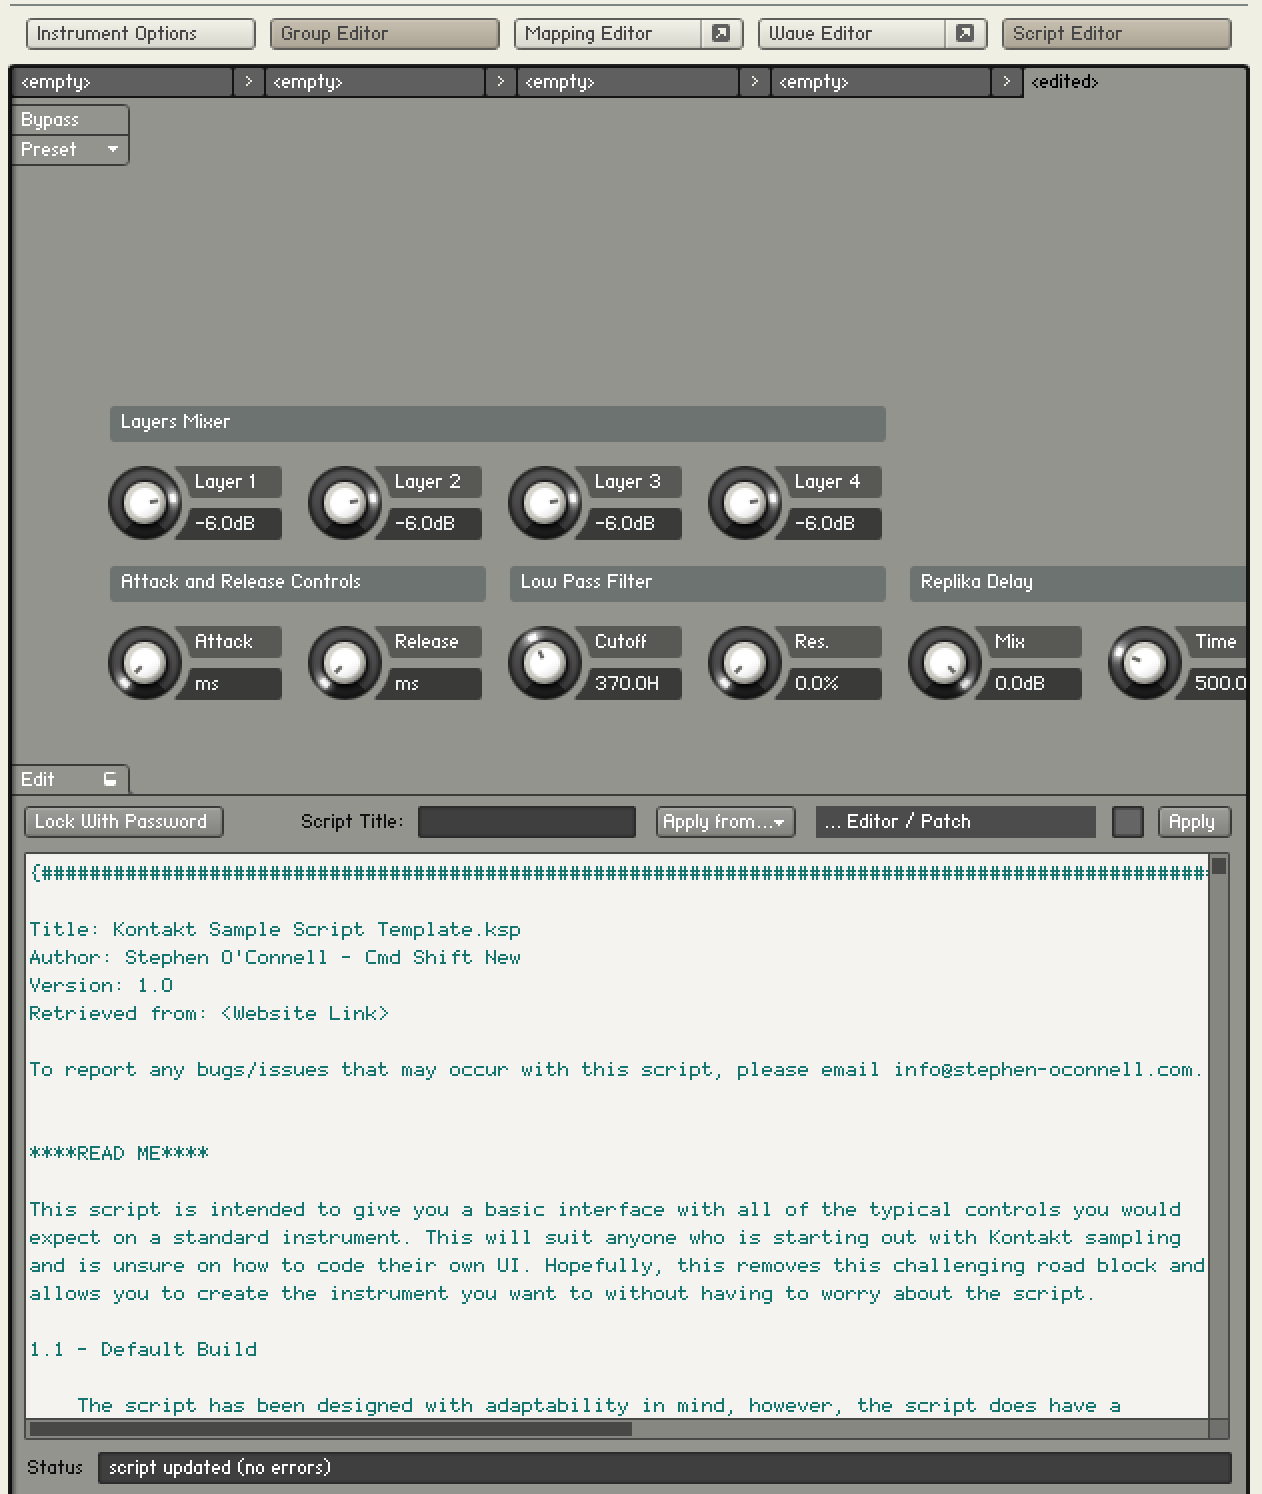Click the Editor / Patch button
The width and height of the screenshot is (1262, 1494).
tap(955, 821)
